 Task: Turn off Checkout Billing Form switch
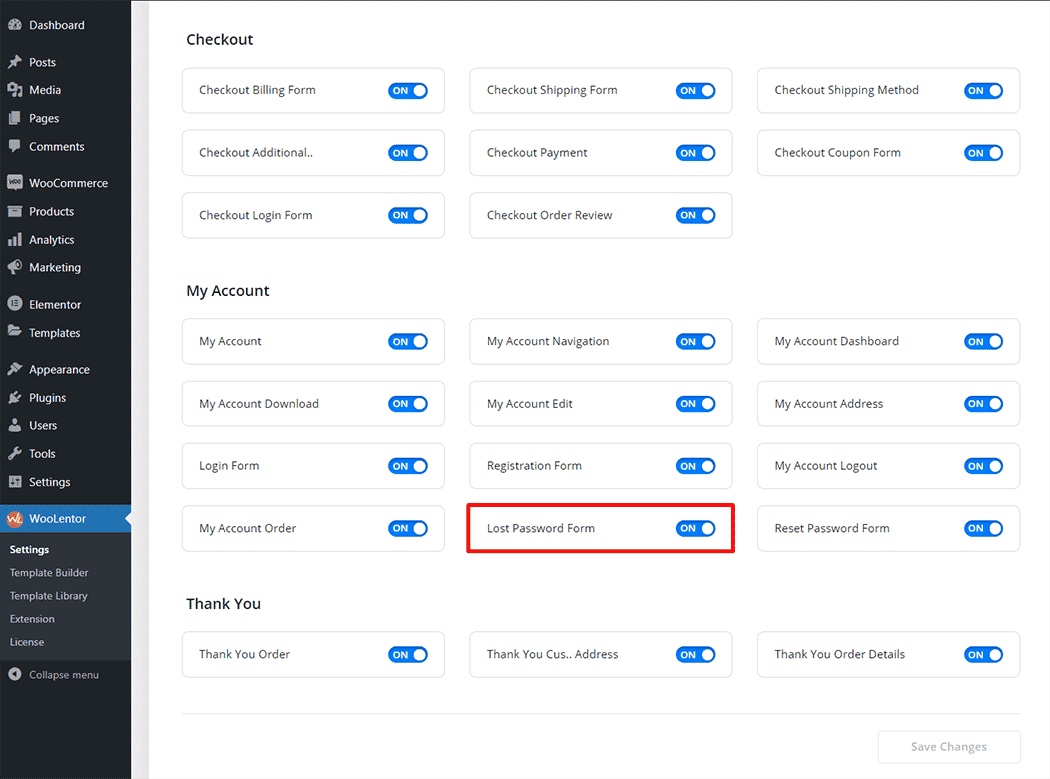tap(407, 90)
